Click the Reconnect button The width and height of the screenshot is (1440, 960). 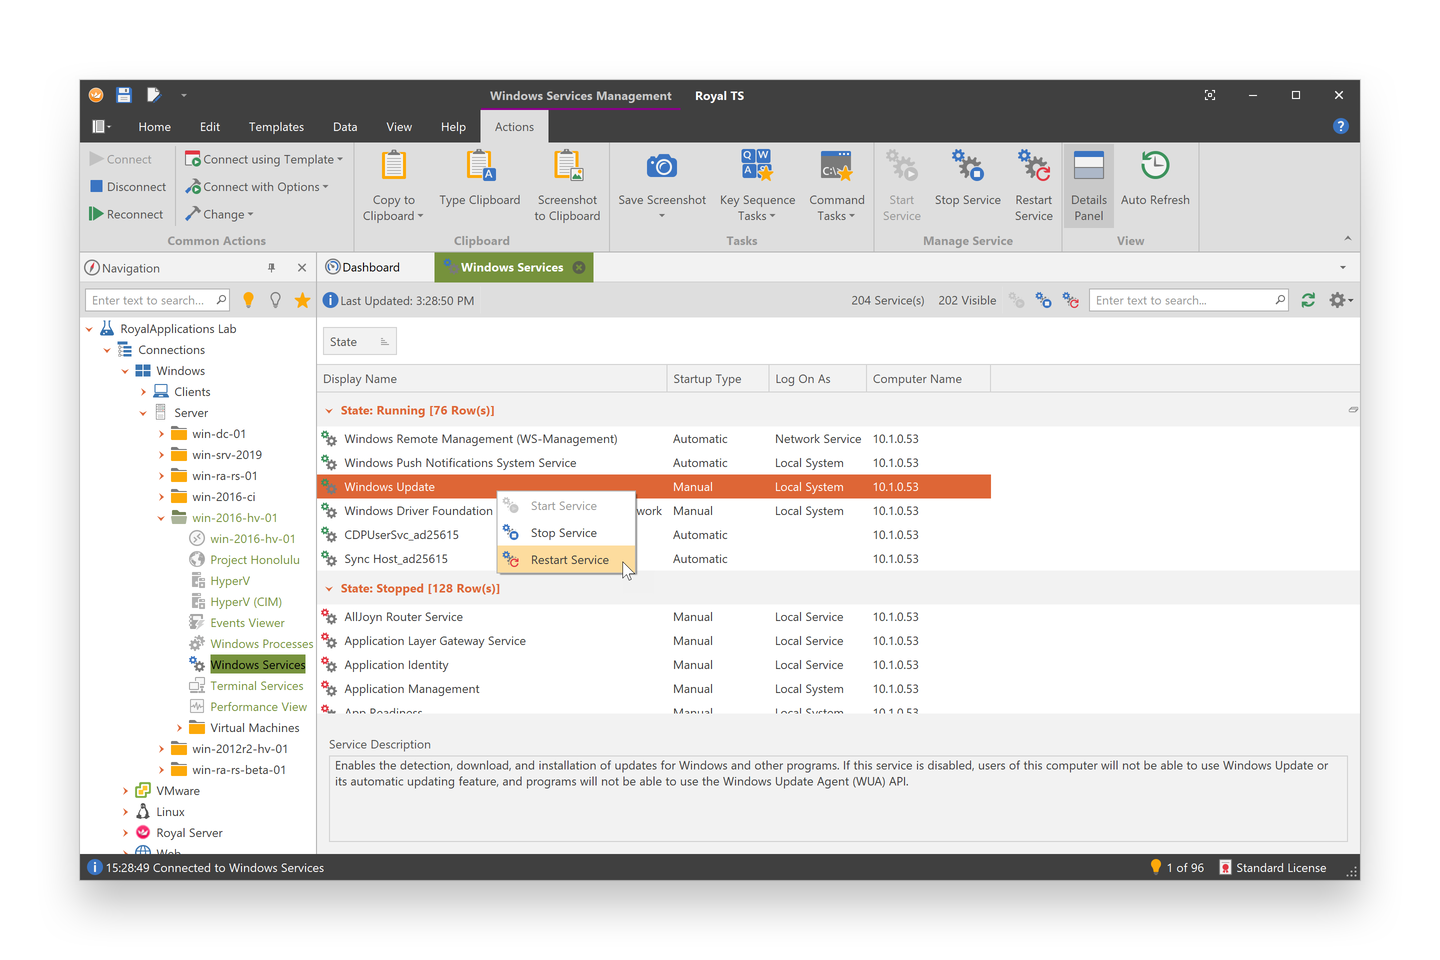(126, 214)
